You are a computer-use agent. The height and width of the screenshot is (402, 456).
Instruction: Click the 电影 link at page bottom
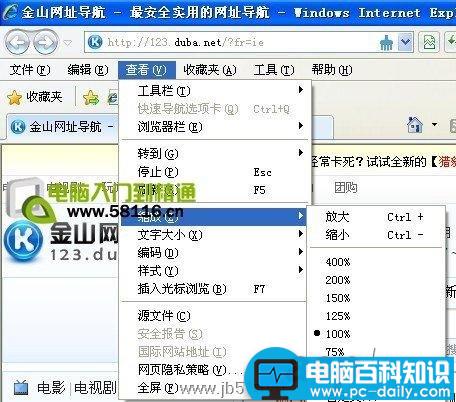pos(51,388)
